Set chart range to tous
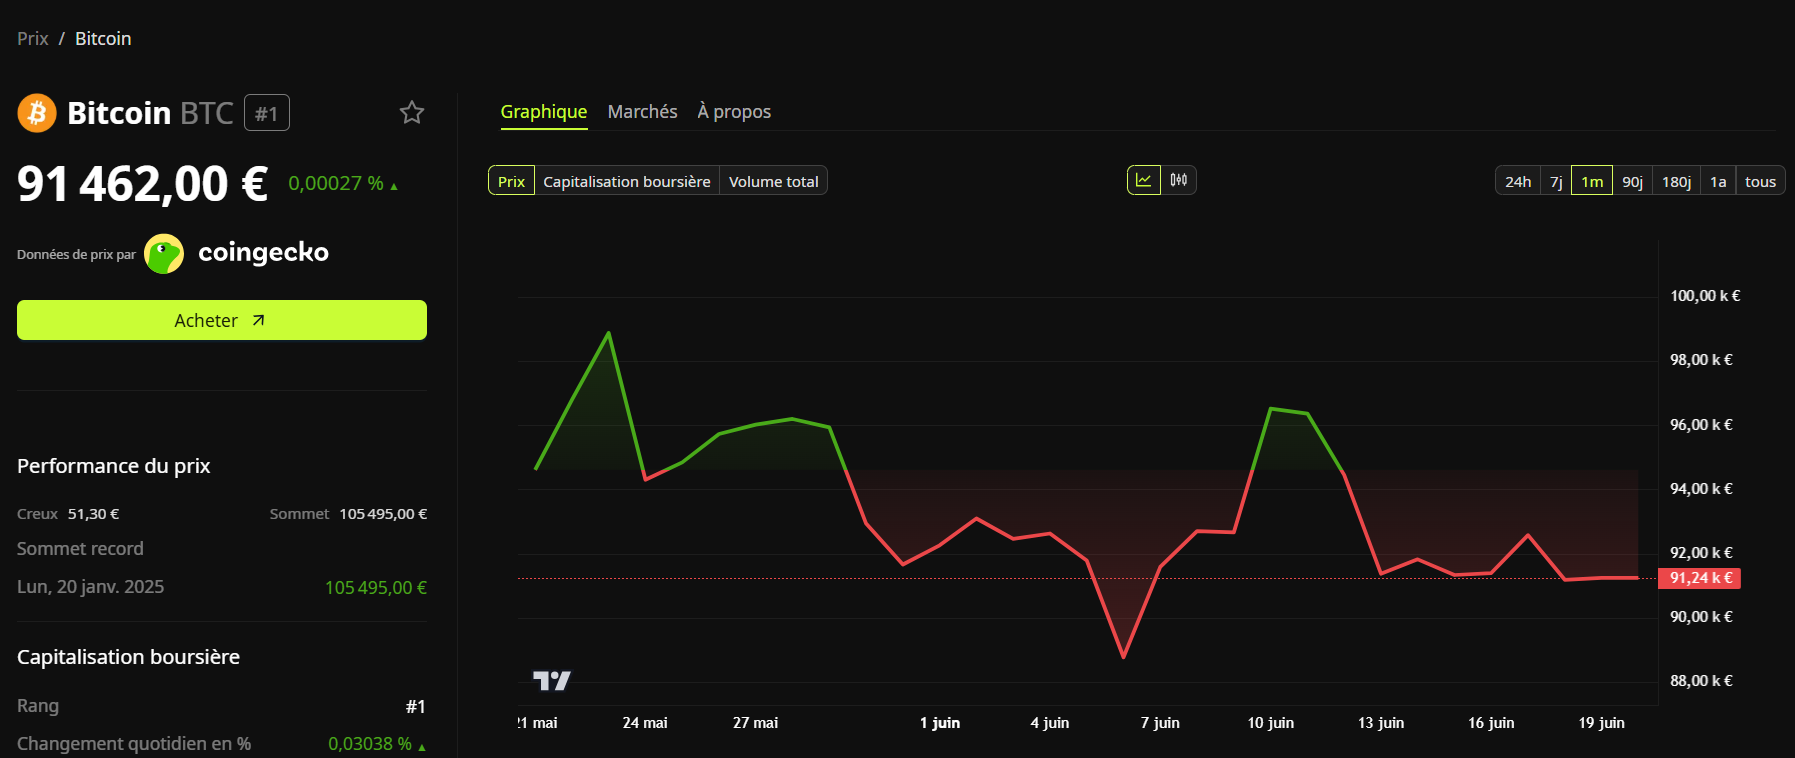Image resolution: width=1795 pixels, height=758 pixels. (1760, 181)
